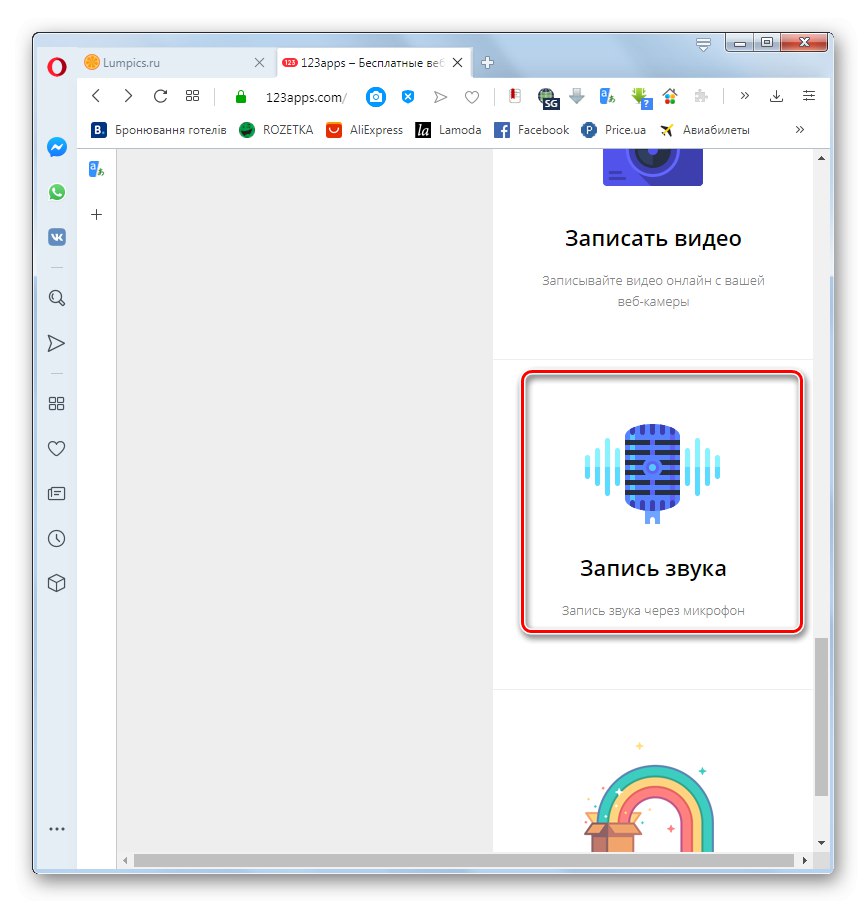Open a new tab with plus button
This screenshot has height=907, width=867.
click(x=488, y=62)
